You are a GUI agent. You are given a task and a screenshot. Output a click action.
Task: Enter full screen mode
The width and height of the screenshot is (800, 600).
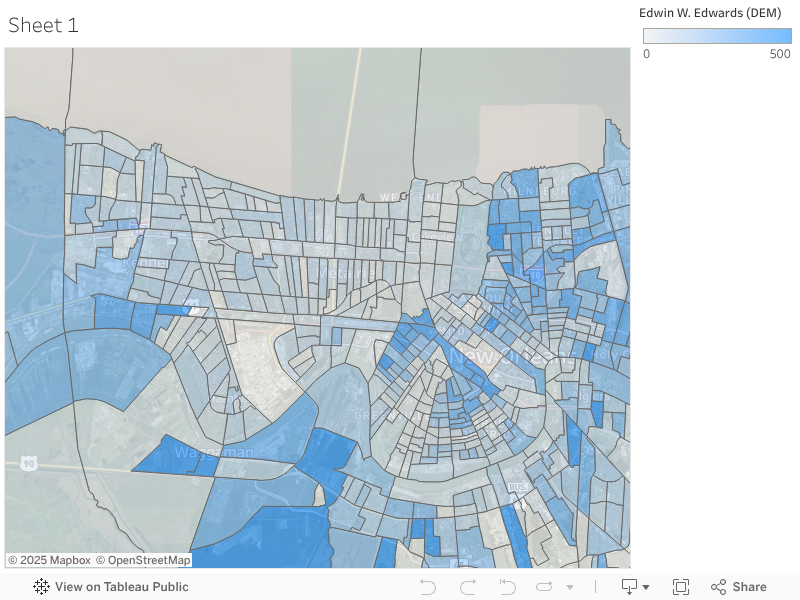coord(681,587)
